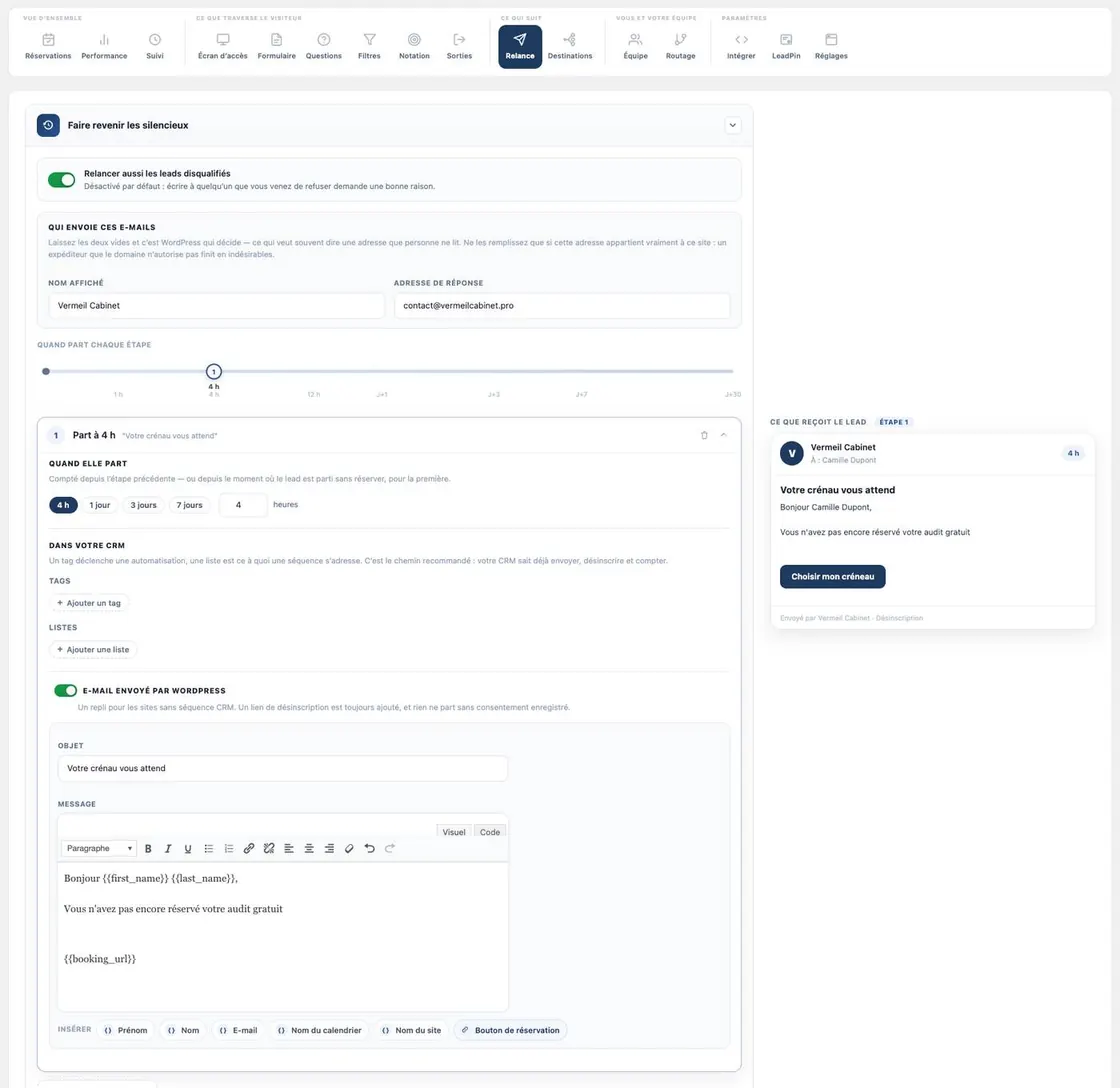The width and height of the screenshot is (1120, 1088).
Task: Select the '1 jour' delay option
Action: point(100,505)
